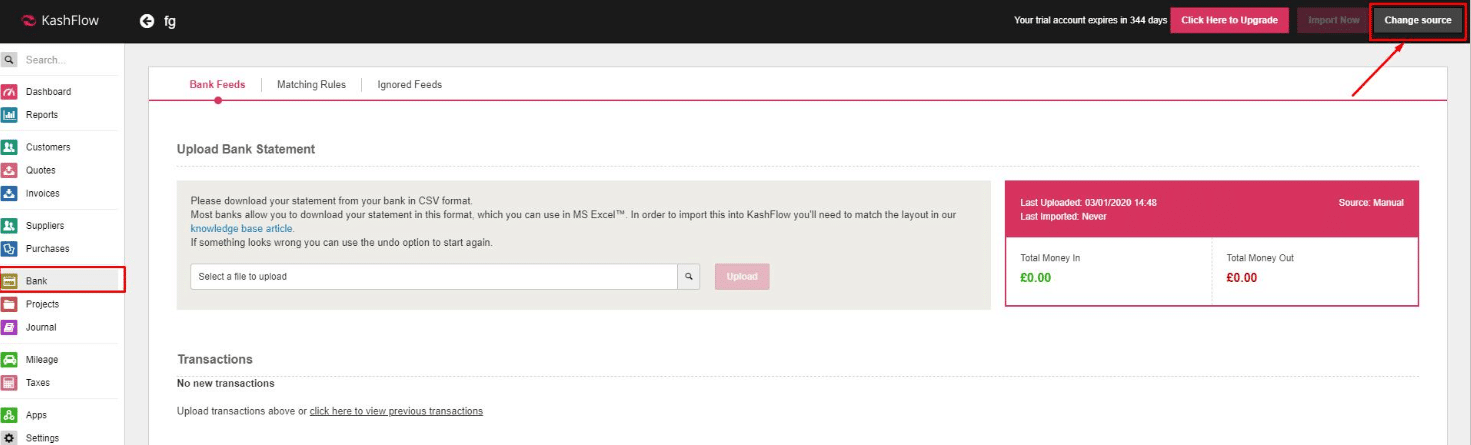
Task: Click the KashFlow logo icon
Action: click(x=28, y=20)
